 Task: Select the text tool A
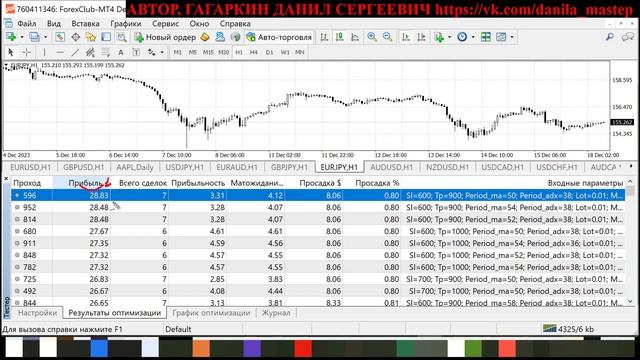[120, 52]
